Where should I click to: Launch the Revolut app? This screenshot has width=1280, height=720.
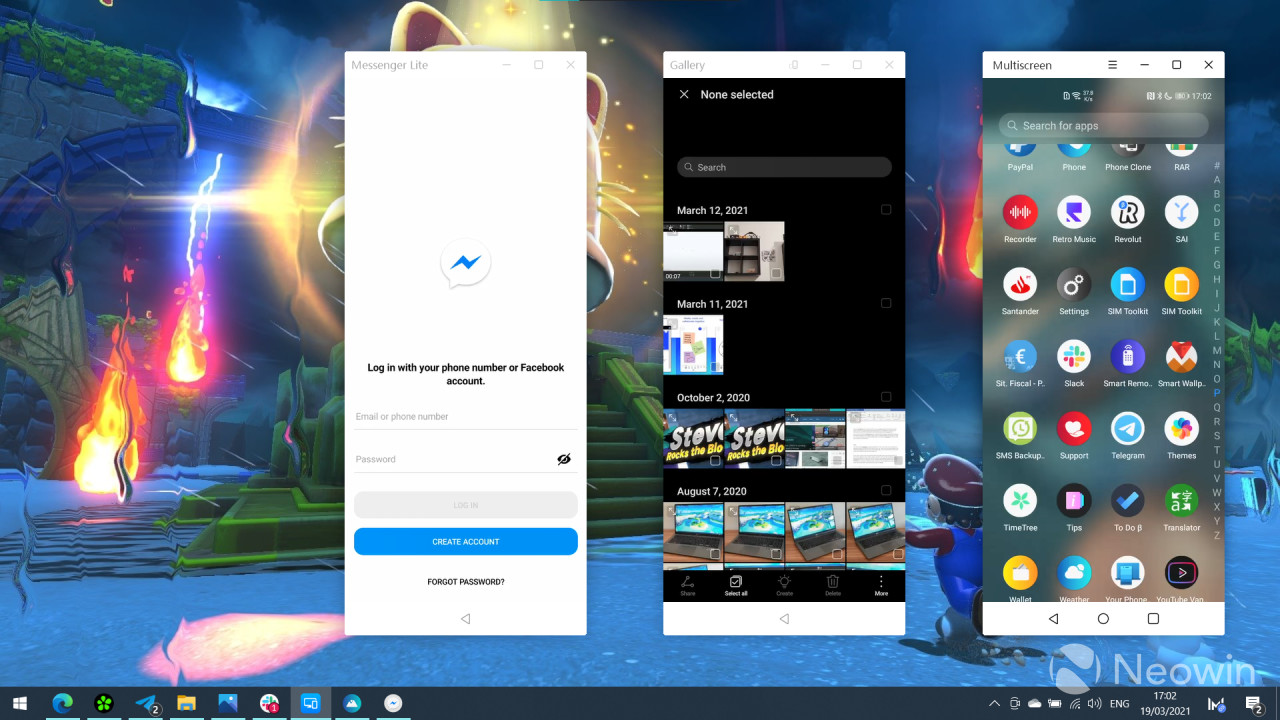pyautogui.click(x=1128, y=212)
